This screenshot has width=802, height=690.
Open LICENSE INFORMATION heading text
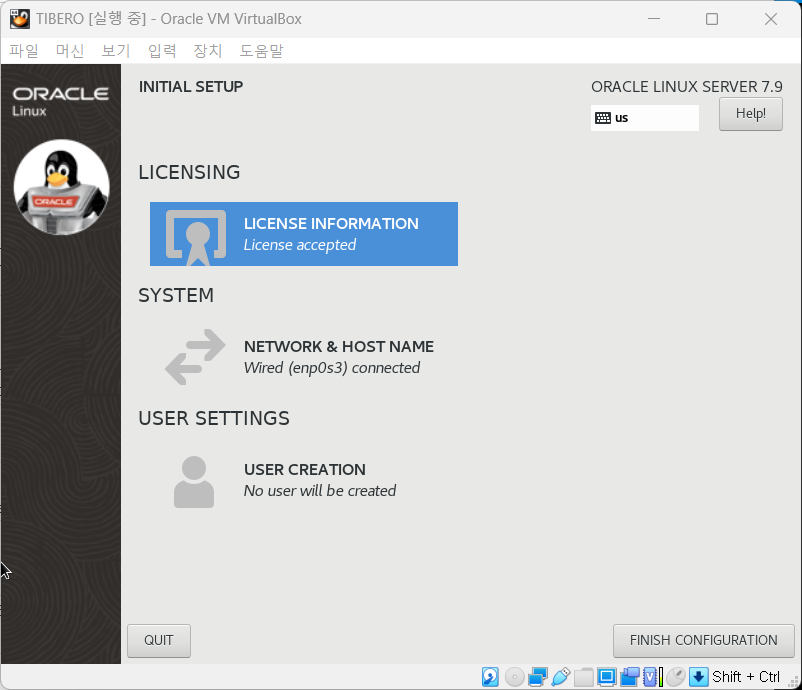331,224
